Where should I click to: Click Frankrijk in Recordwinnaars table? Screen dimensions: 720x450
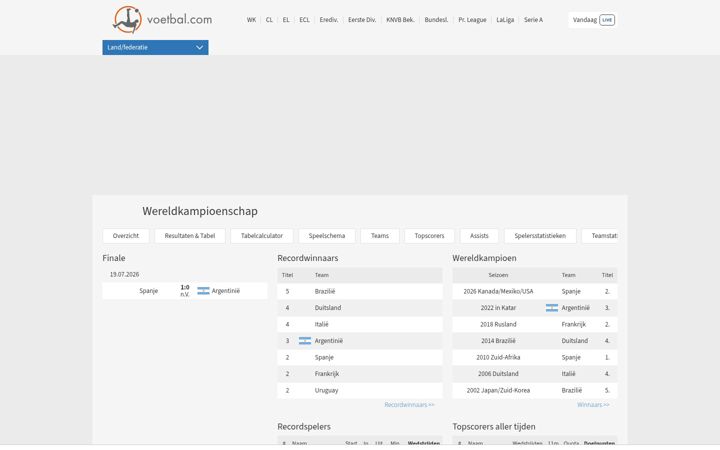[327, 374]
